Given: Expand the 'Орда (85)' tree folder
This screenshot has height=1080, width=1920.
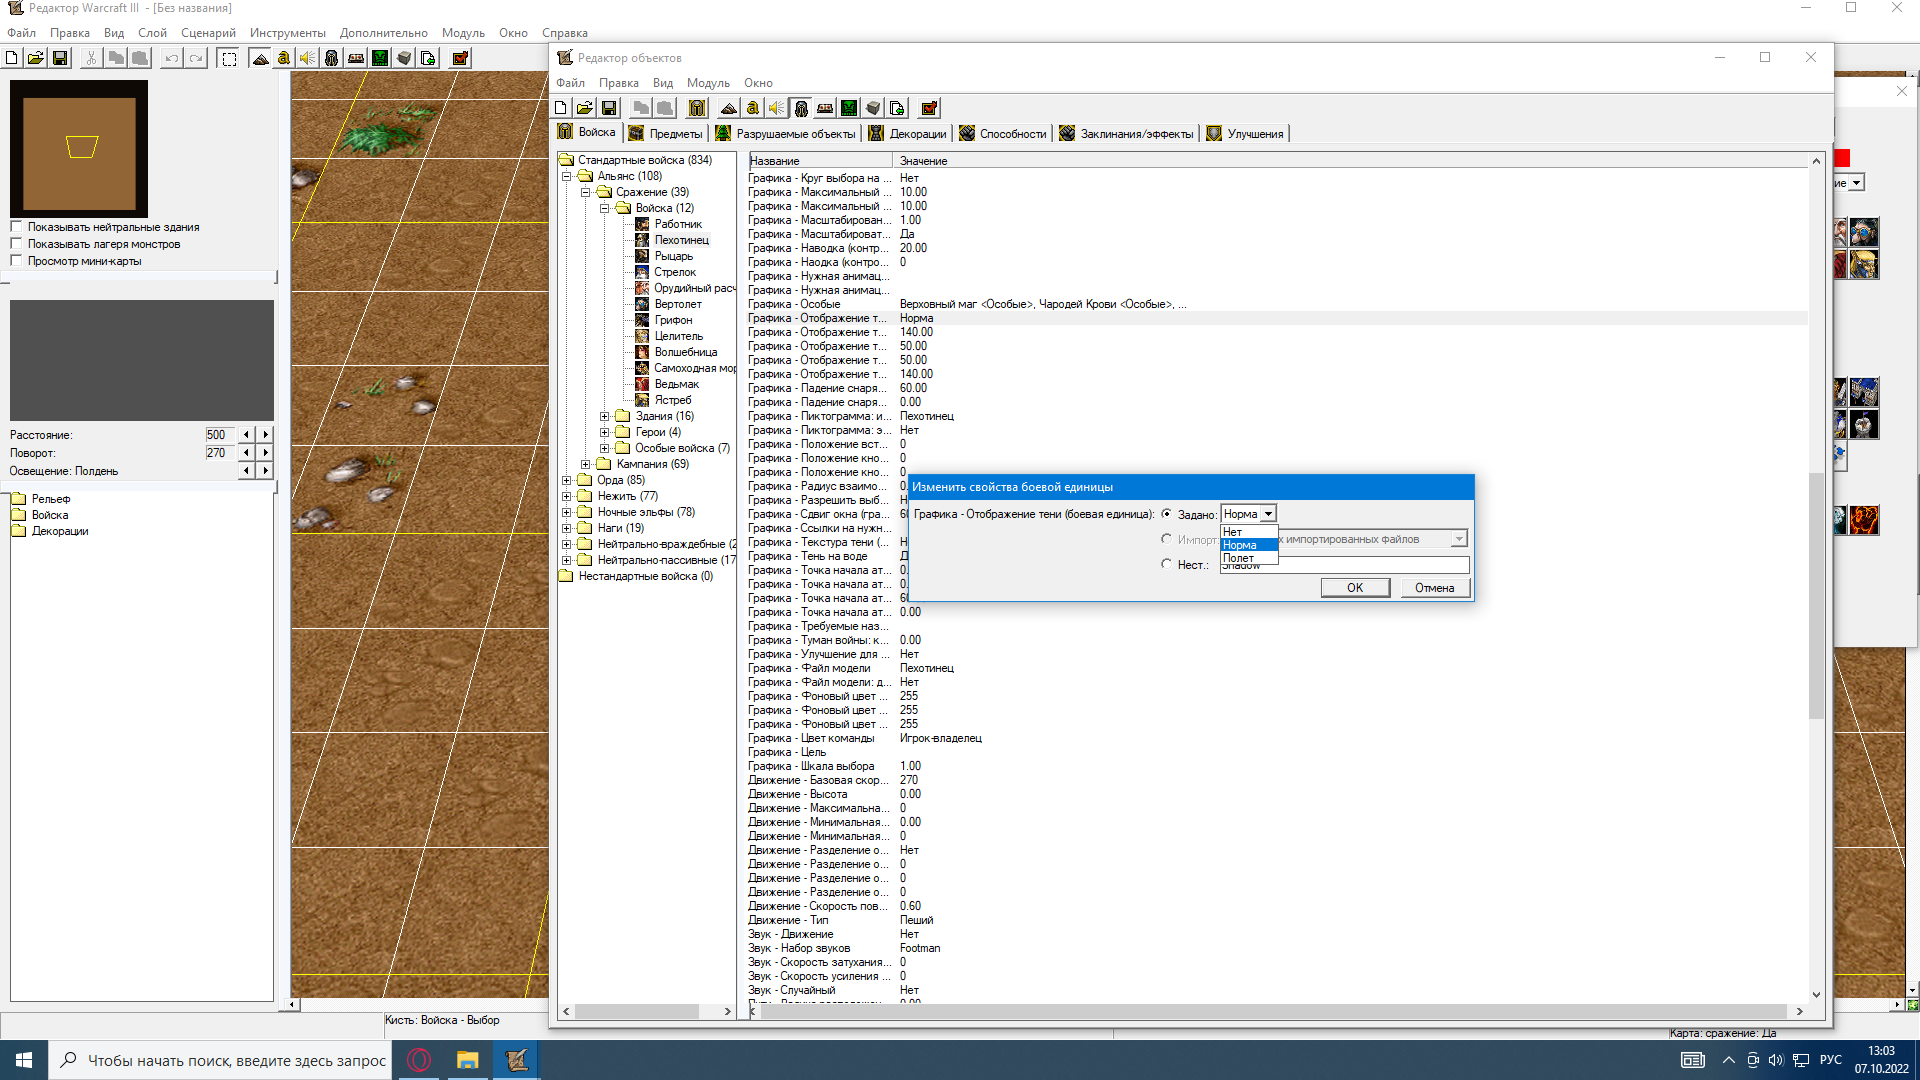Looking at the screenshot, I should tap(567, 480).
